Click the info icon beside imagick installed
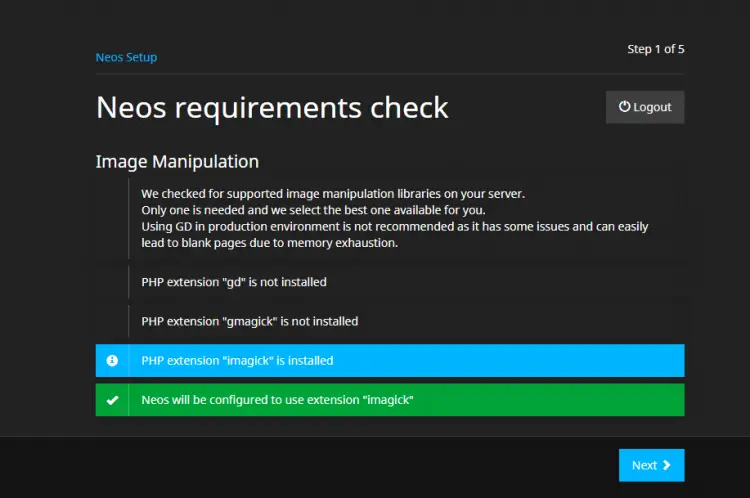 (x=112, y=360)
